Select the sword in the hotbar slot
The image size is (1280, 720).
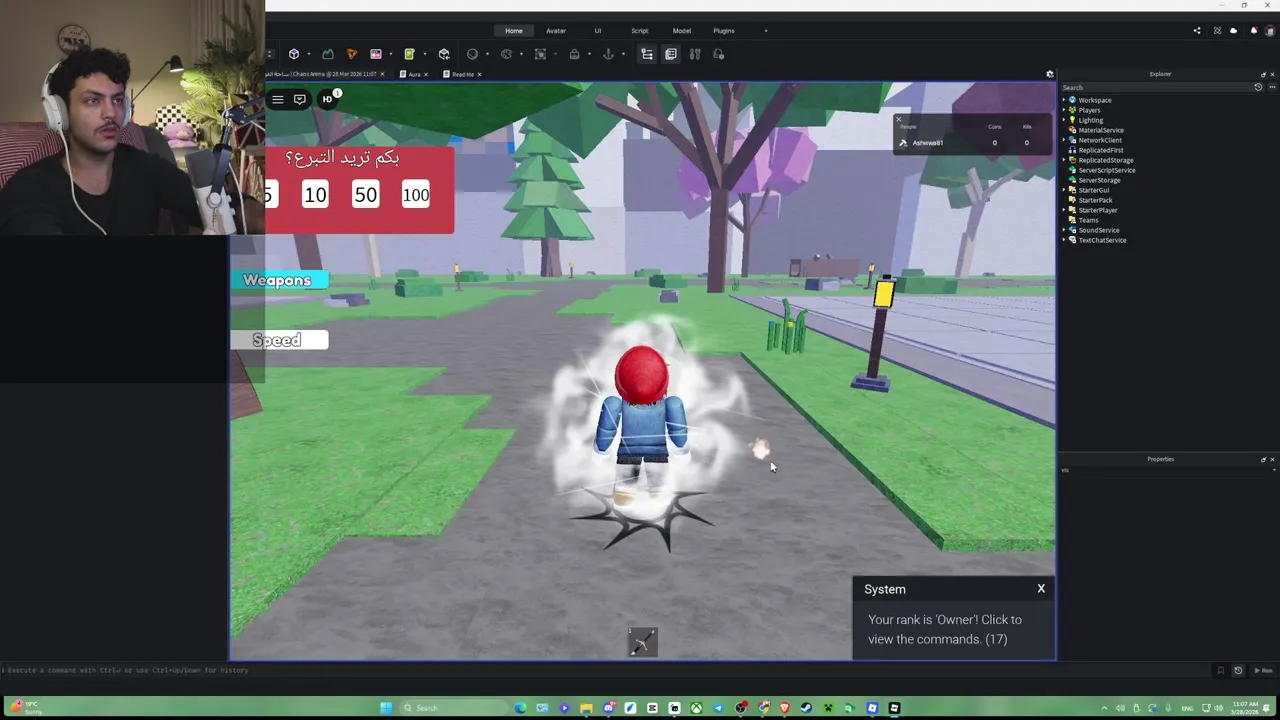point(642,642)
